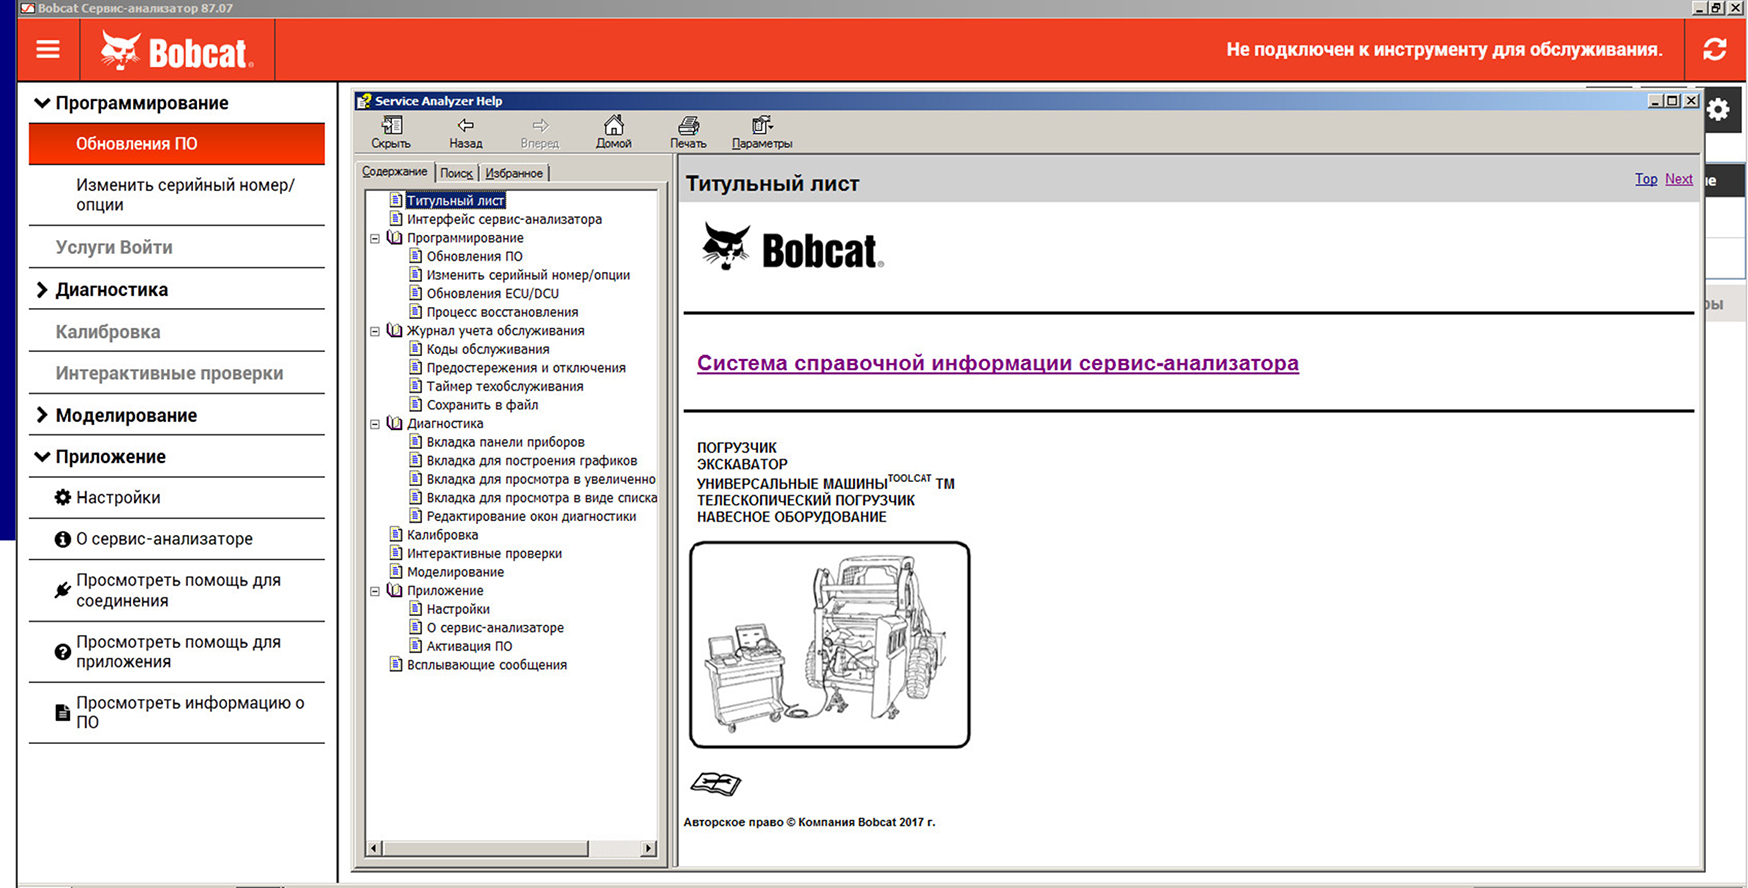Switch to the Поиск tab
Viewport: 1748px width, 888px height.
click(x=456, y=173)
